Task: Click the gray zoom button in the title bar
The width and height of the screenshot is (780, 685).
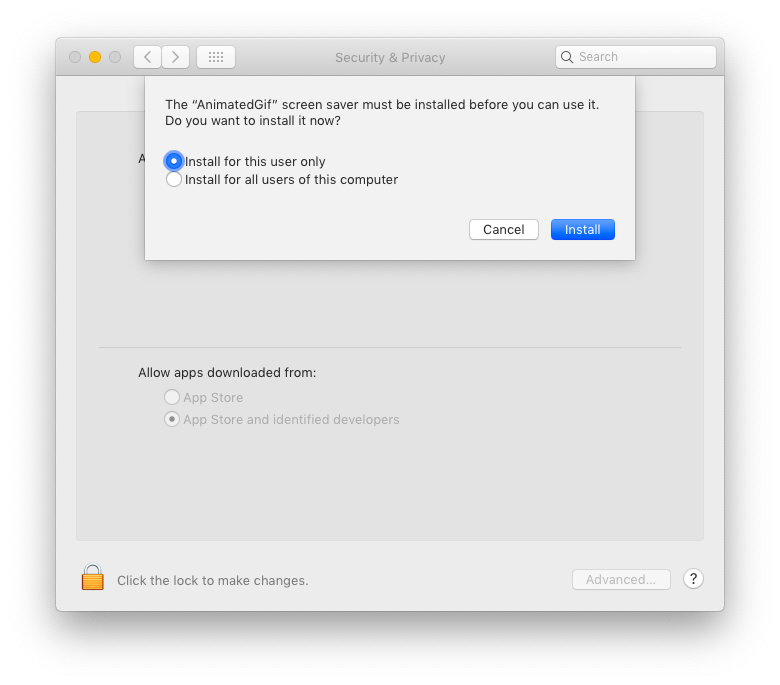Action: click(x=115, y=57)
